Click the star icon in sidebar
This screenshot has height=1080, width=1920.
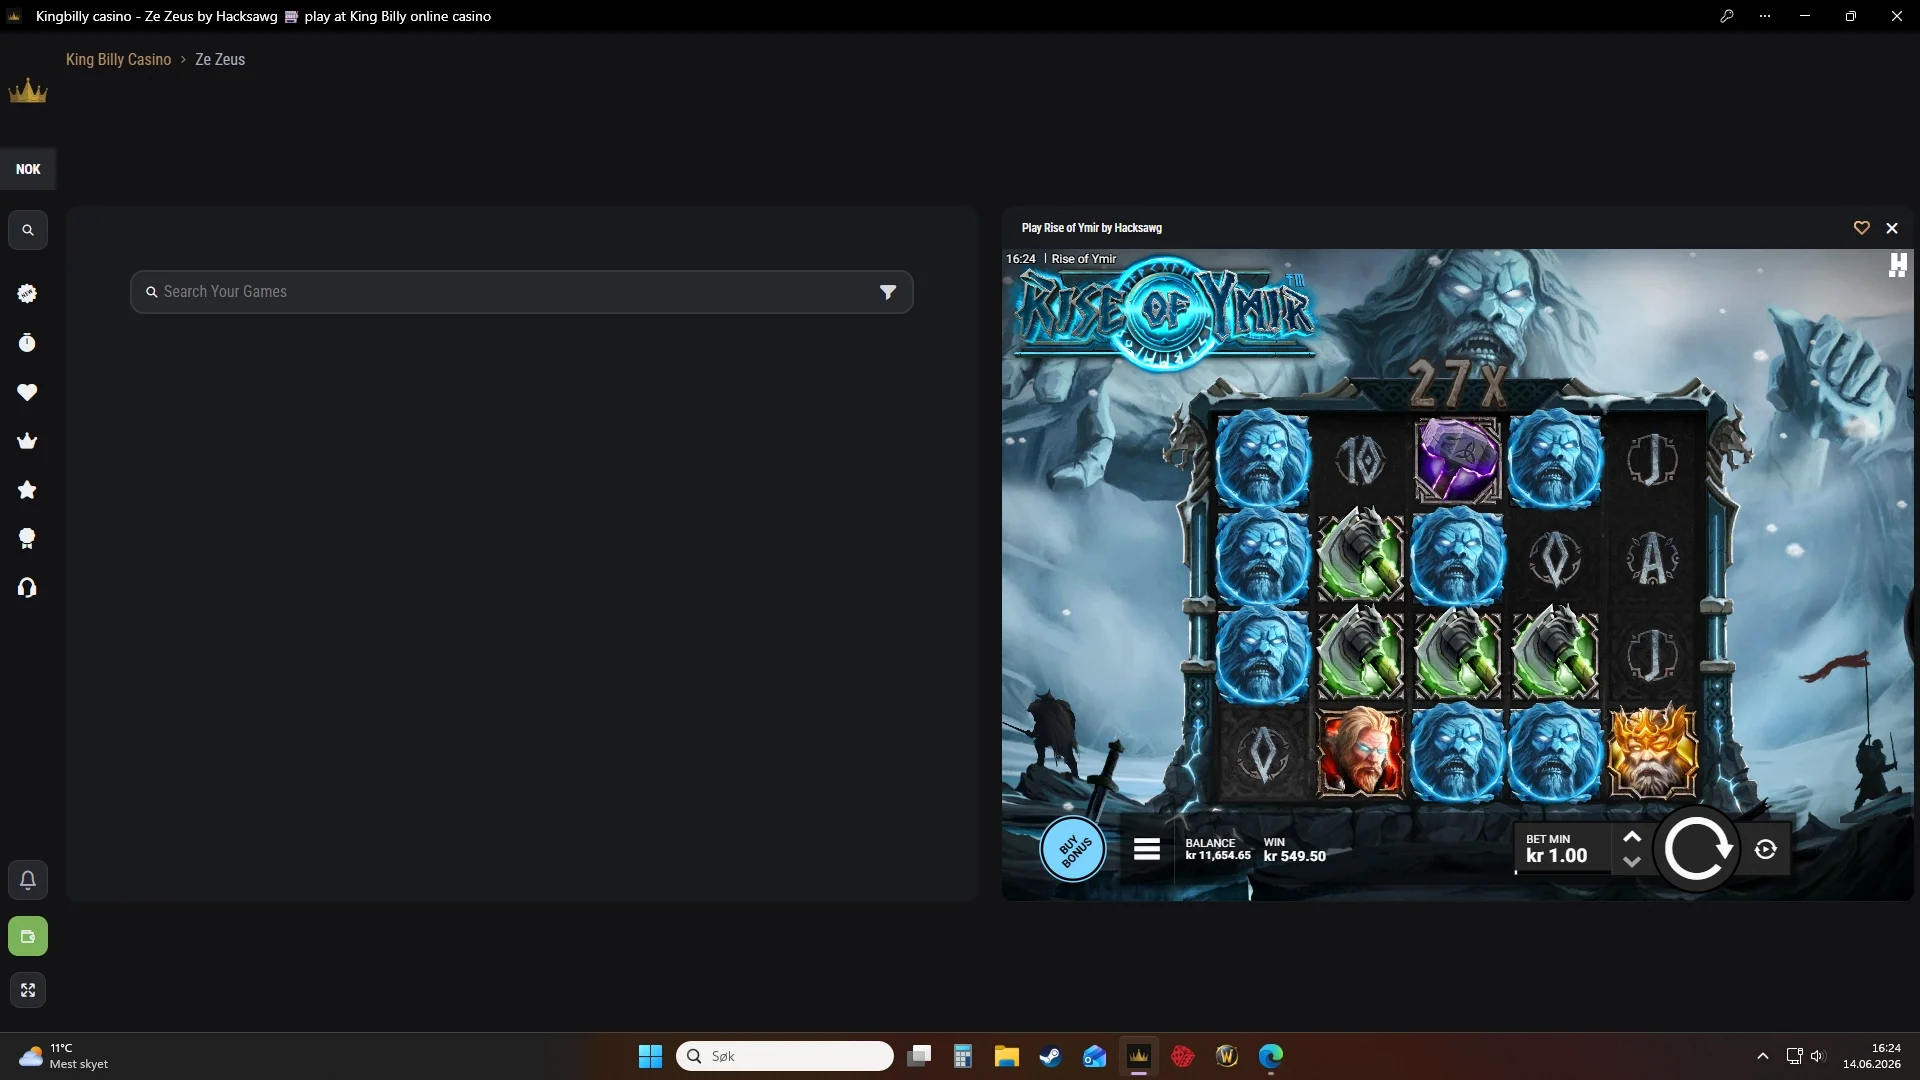tap(27, 490)
